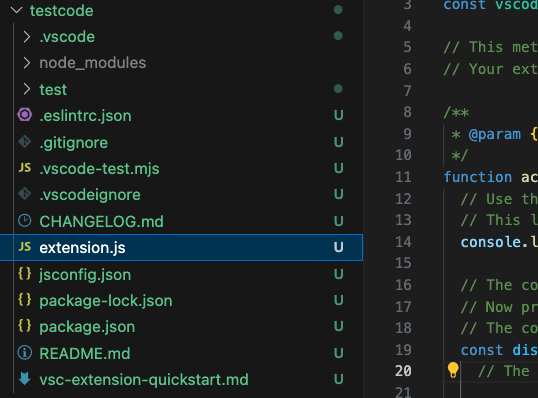The width and height of the screenshot is (538, 398).
Task: Click the untracked U badge for README.md
Action: click(x=339, y=353)
